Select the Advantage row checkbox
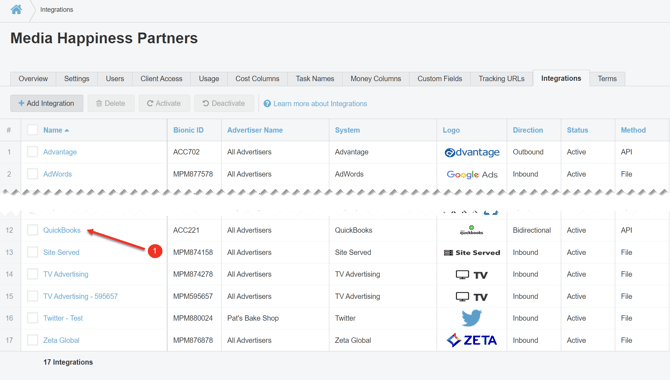Screen dimensions: 670x380 click(32, 152)
